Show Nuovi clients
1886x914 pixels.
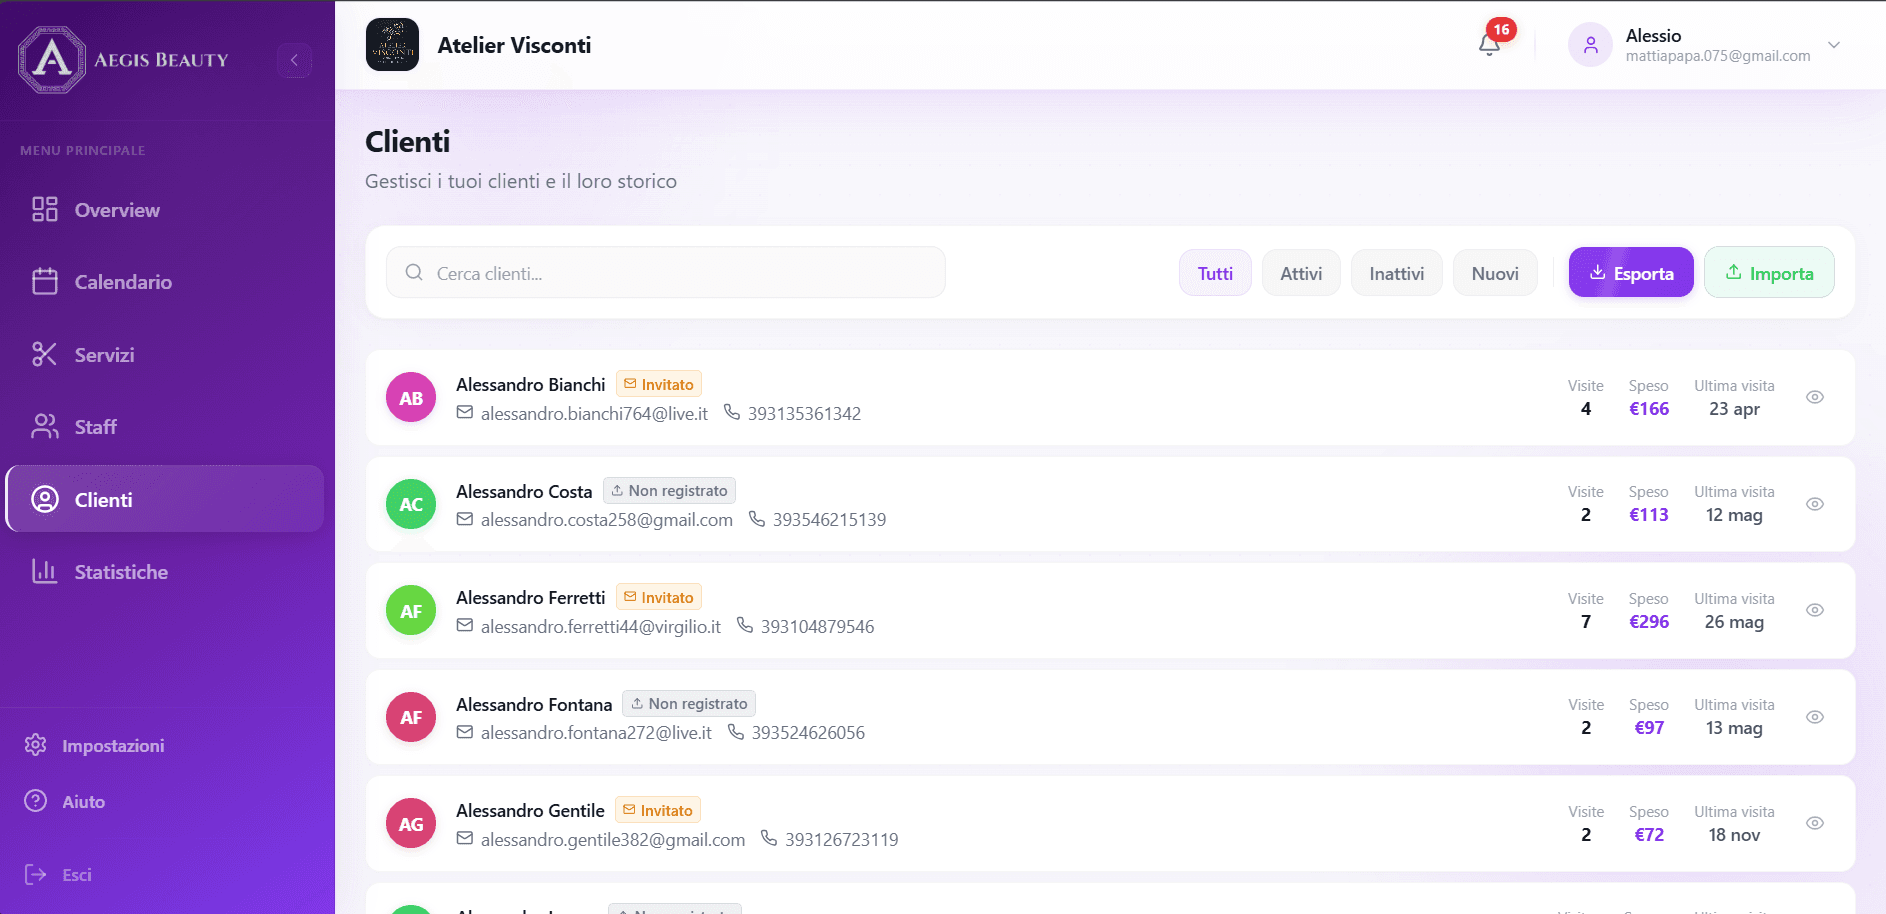pyautogui.click(x=1495, y=273)
